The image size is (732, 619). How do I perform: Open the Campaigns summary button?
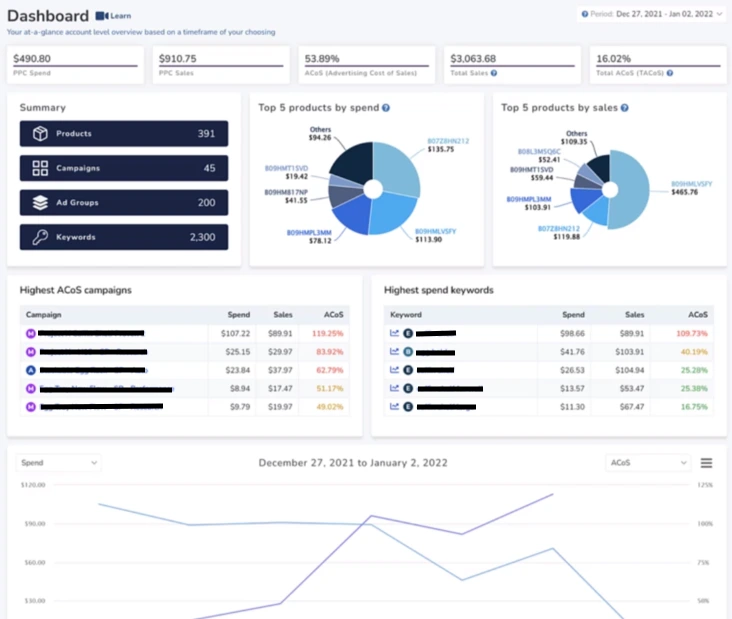coord(124,169)
